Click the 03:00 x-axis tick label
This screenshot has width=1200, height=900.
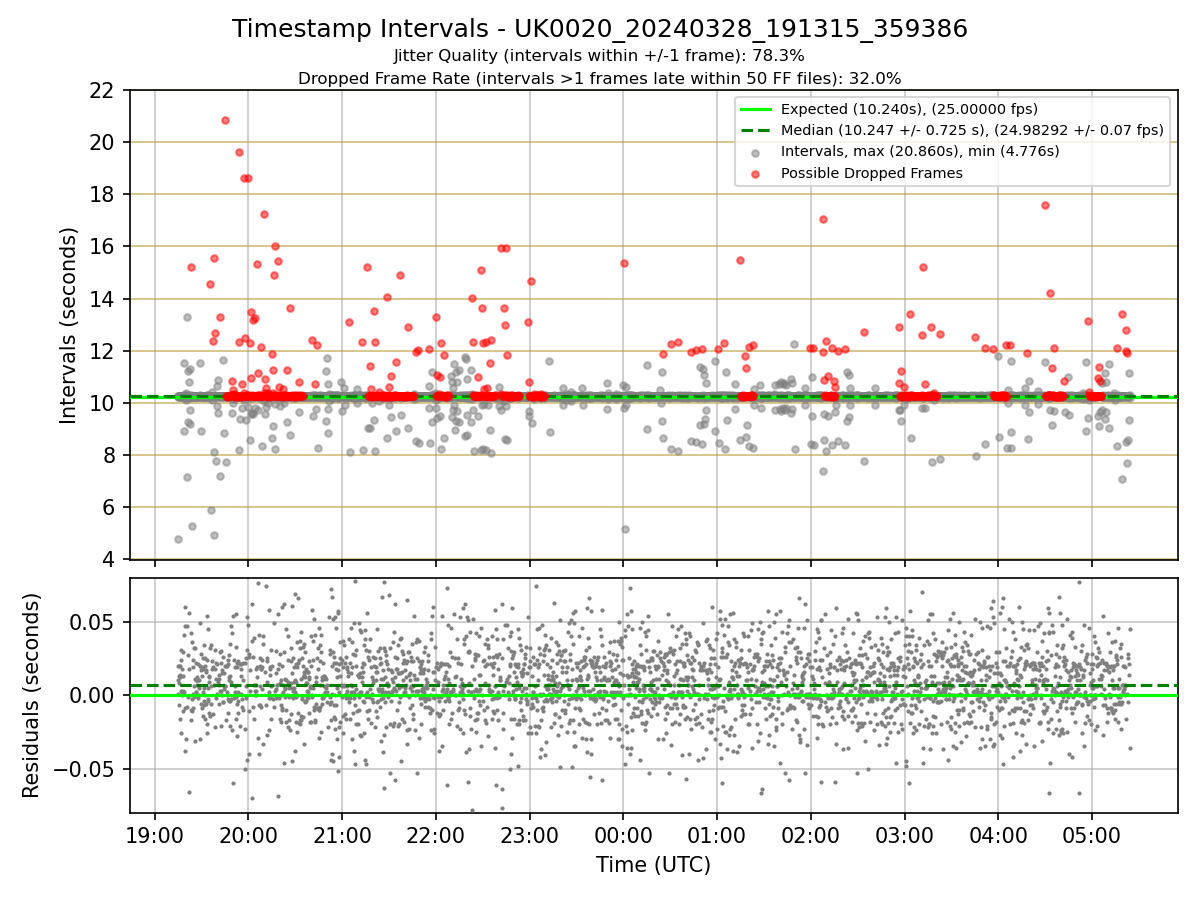(x=904, y=835)
